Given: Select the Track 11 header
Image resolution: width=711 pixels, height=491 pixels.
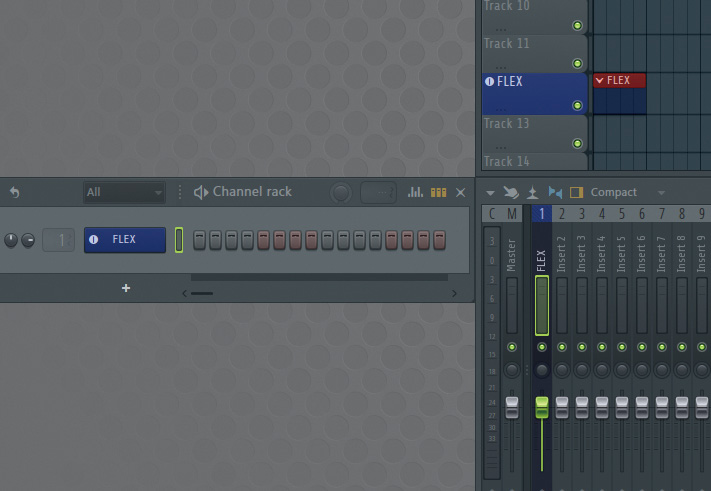Looking at the screenshot, I should [x=535, y=54].
